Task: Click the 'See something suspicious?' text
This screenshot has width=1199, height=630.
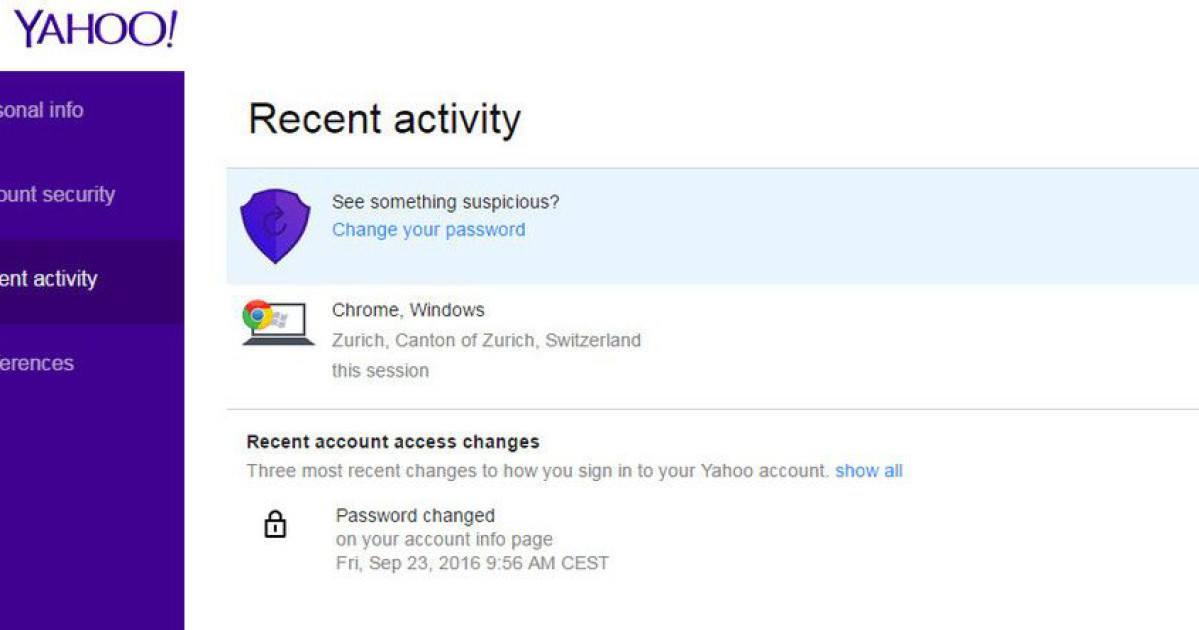Action: (446, 202)
